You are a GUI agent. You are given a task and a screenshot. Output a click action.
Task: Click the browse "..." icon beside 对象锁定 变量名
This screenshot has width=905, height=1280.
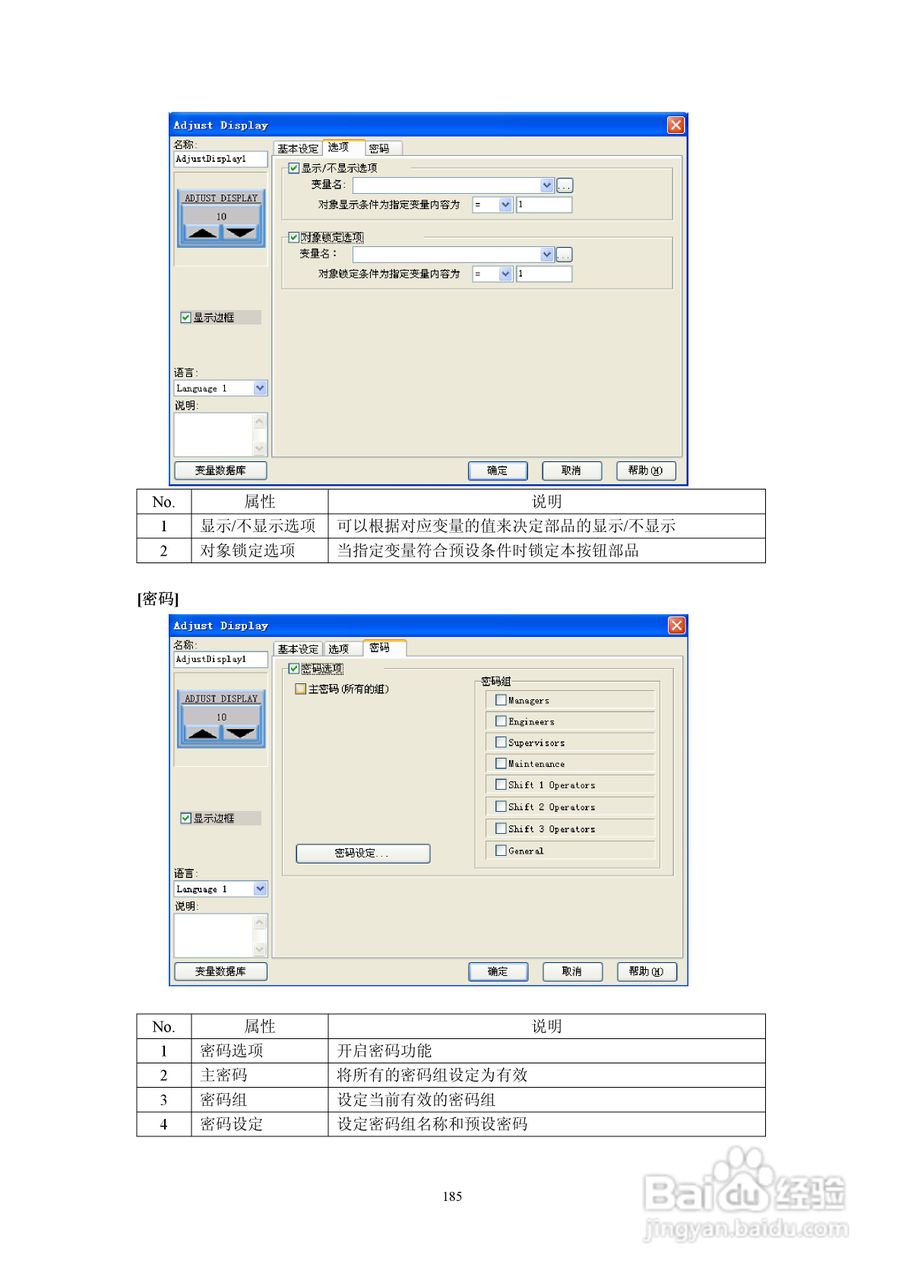564,254
